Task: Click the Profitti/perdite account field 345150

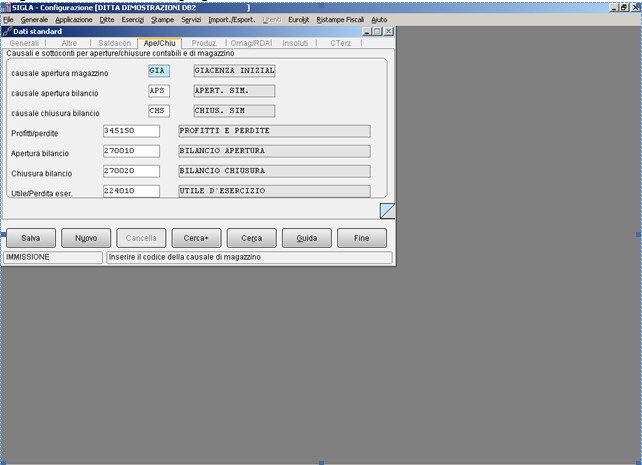Action: (131, 131)
